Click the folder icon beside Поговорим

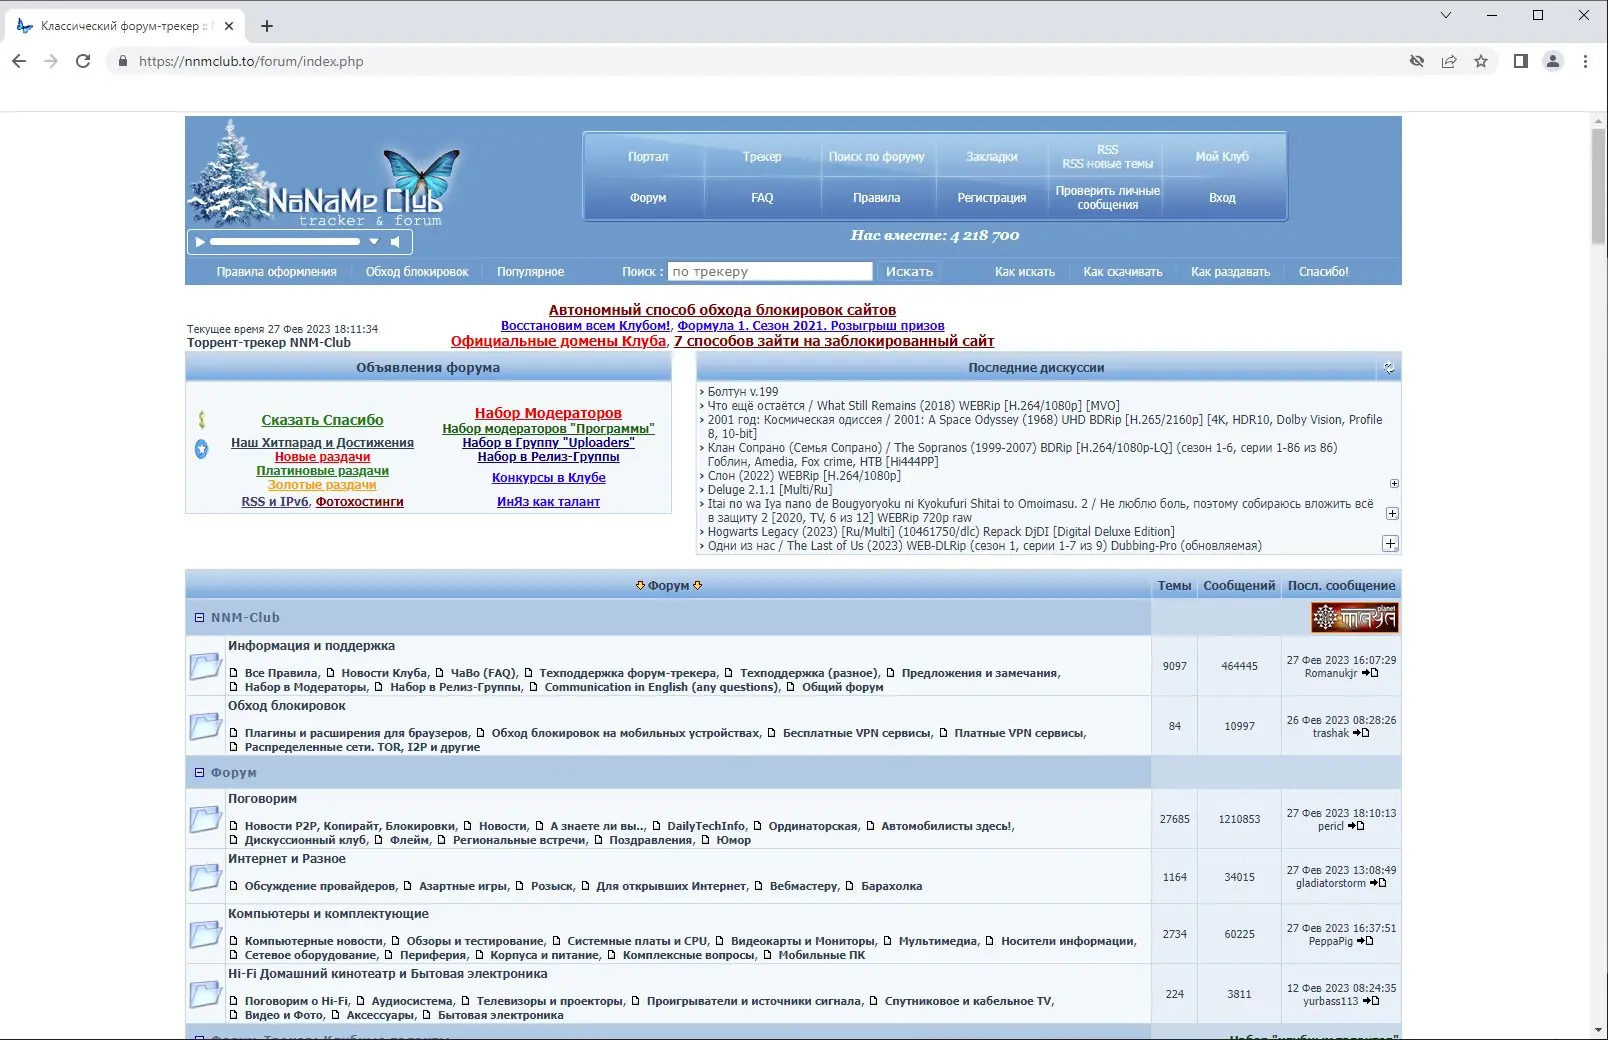pyautogui.click(x=205, y=819)
